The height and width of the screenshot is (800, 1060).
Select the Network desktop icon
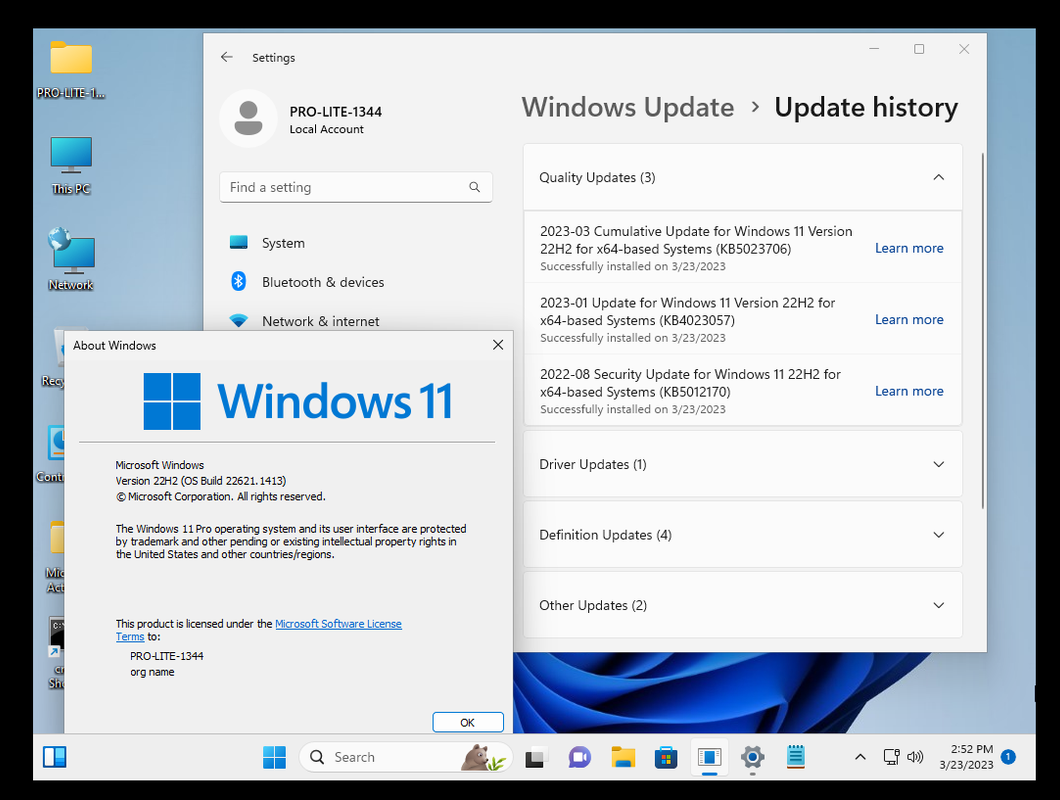tap(70, 260)
